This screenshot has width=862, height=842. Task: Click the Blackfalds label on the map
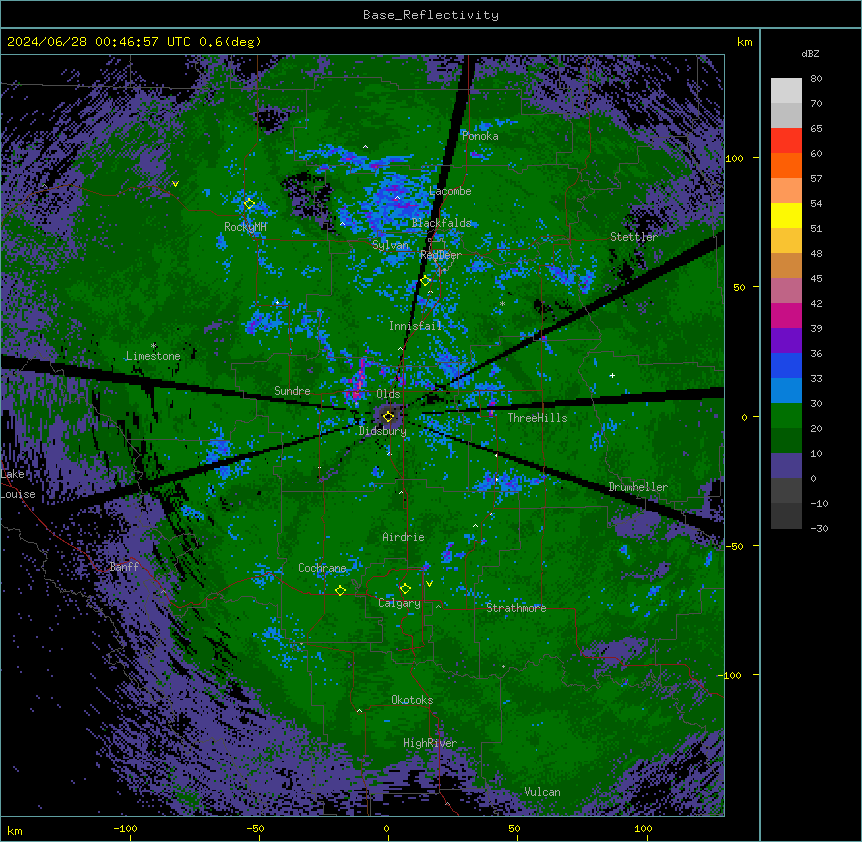click(x=441, y=223)
